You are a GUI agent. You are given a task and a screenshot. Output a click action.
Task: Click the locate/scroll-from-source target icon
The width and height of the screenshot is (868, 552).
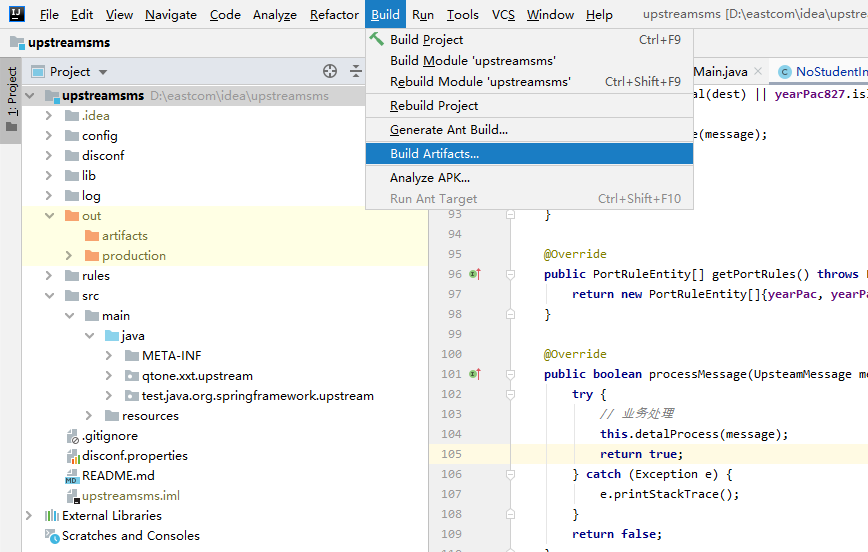(x=330, y=71)
